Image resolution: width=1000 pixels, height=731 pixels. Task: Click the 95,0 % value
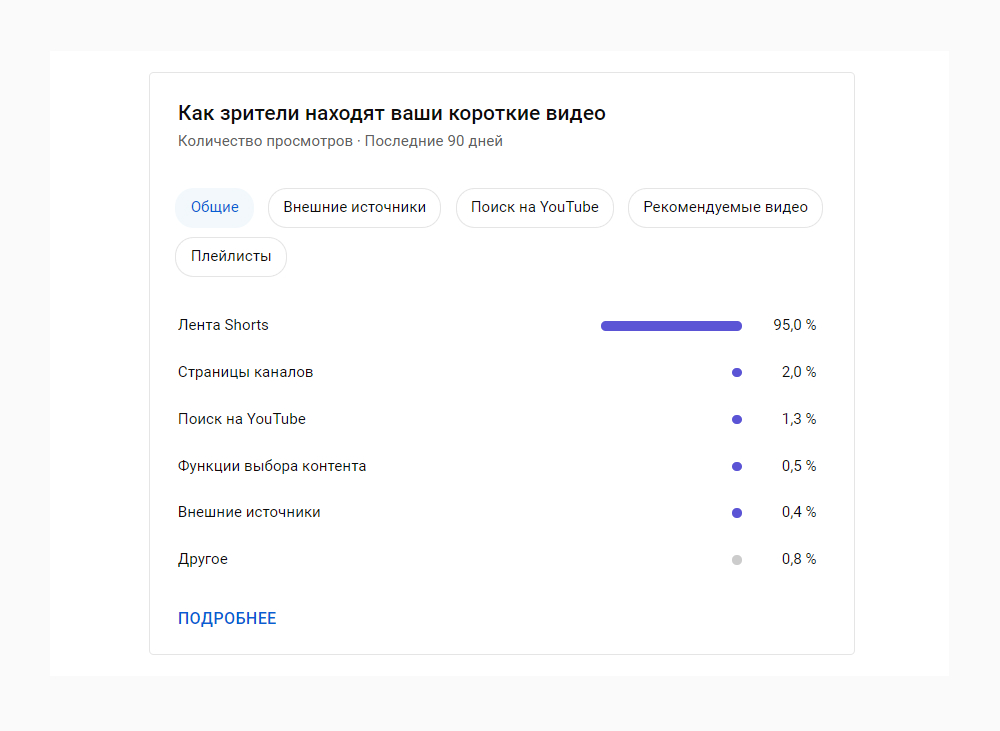[794, 325]
